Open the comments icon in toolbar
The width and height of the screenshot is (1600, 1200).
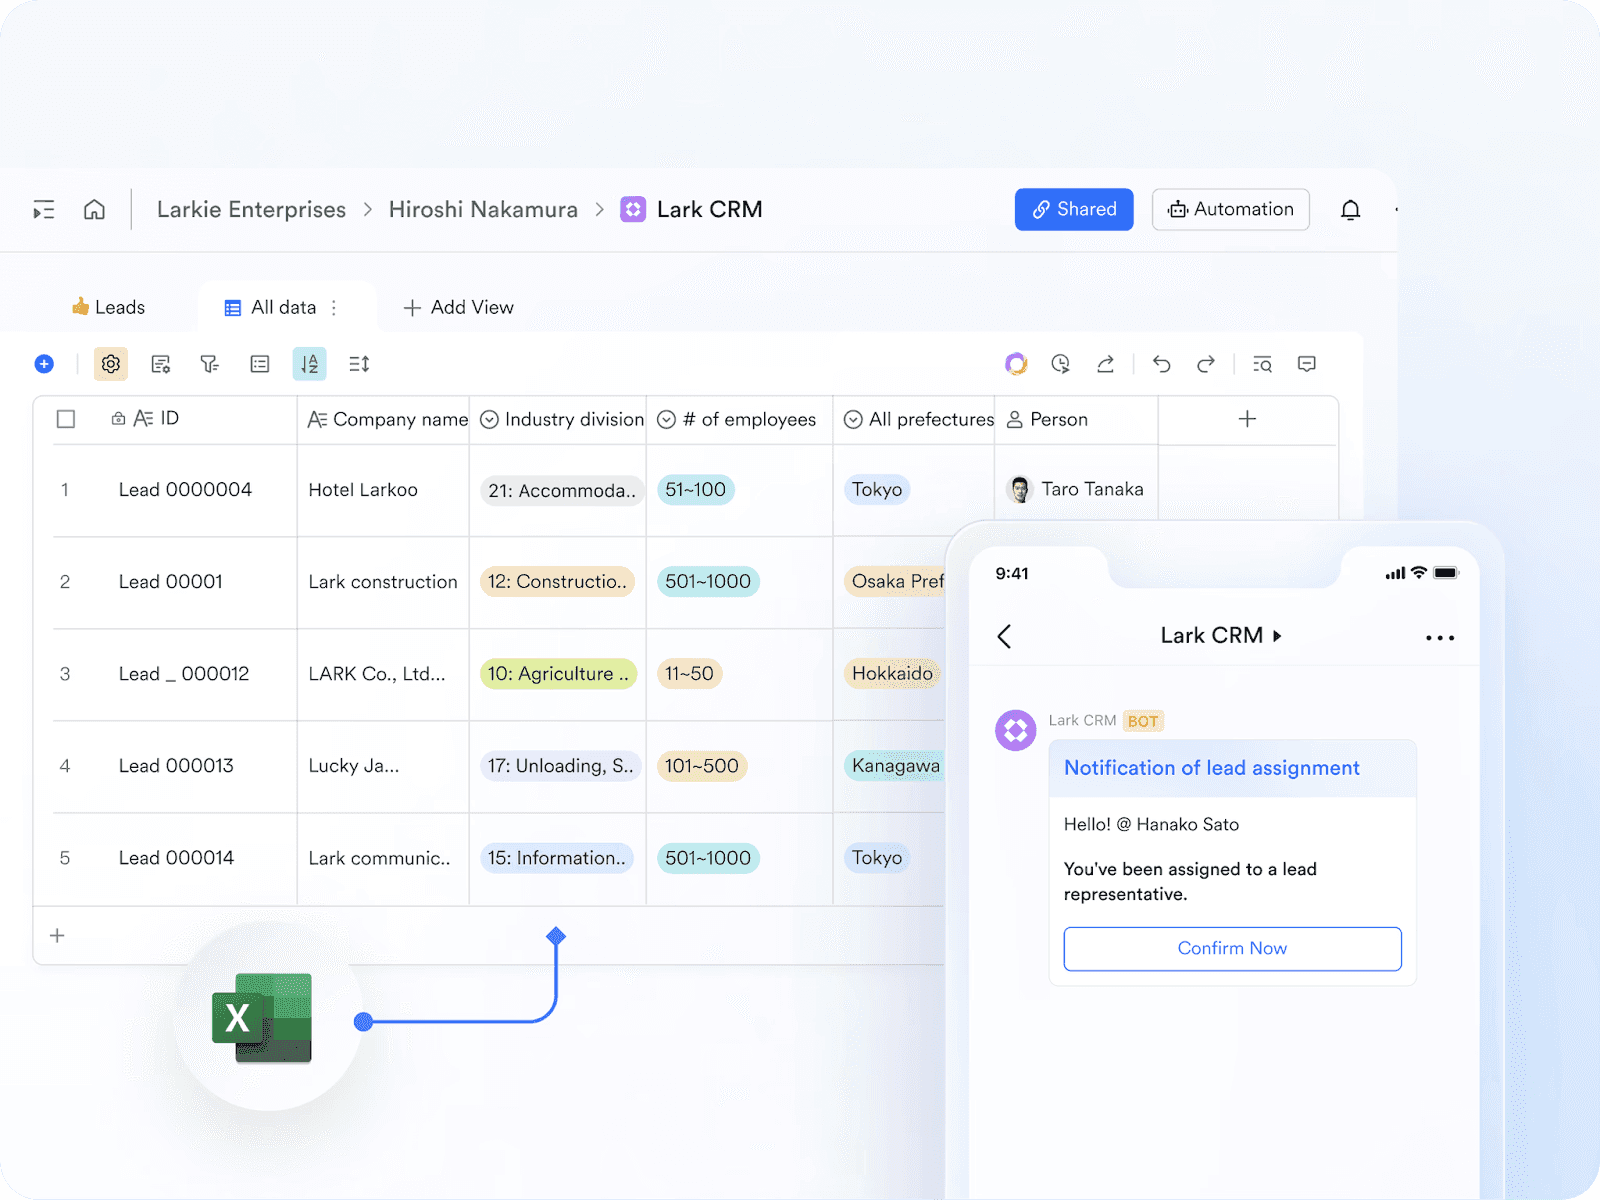coord(1307,364)
